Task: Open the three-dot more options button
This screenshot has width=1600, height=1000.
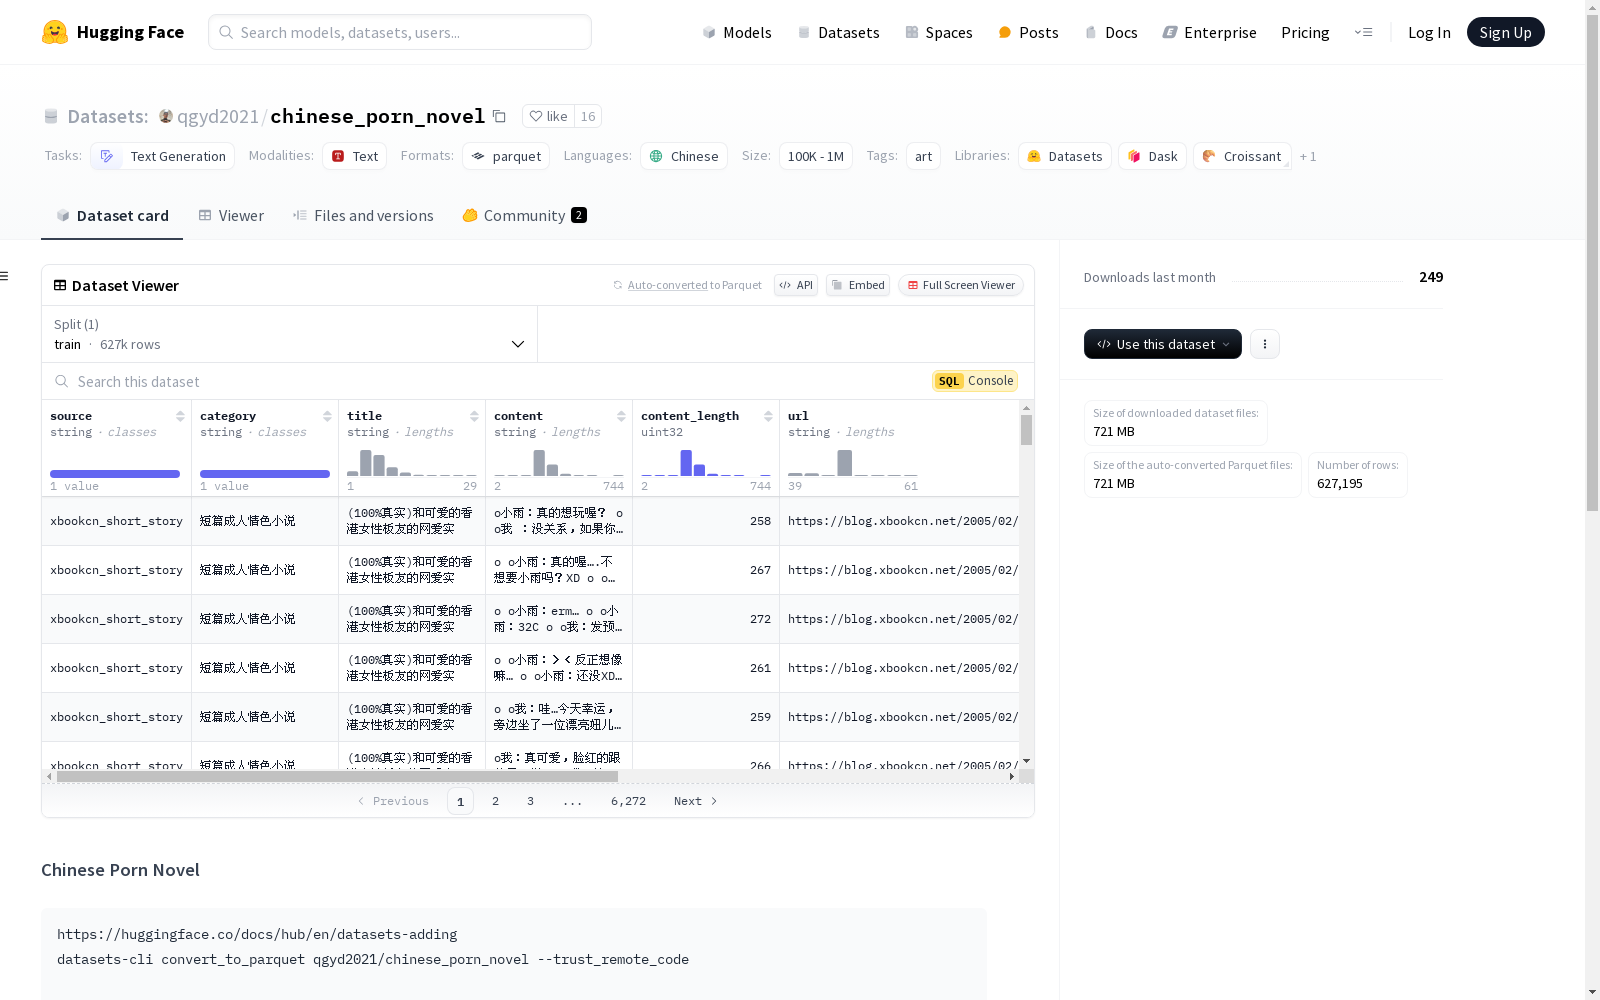Action: (1265, 344)
